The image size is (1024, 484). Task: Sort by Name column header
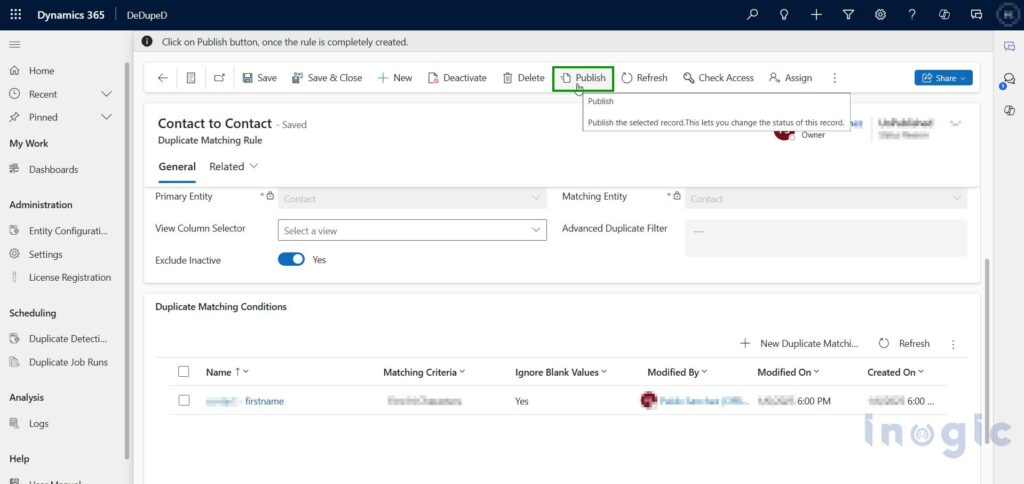tap(227, 372)
